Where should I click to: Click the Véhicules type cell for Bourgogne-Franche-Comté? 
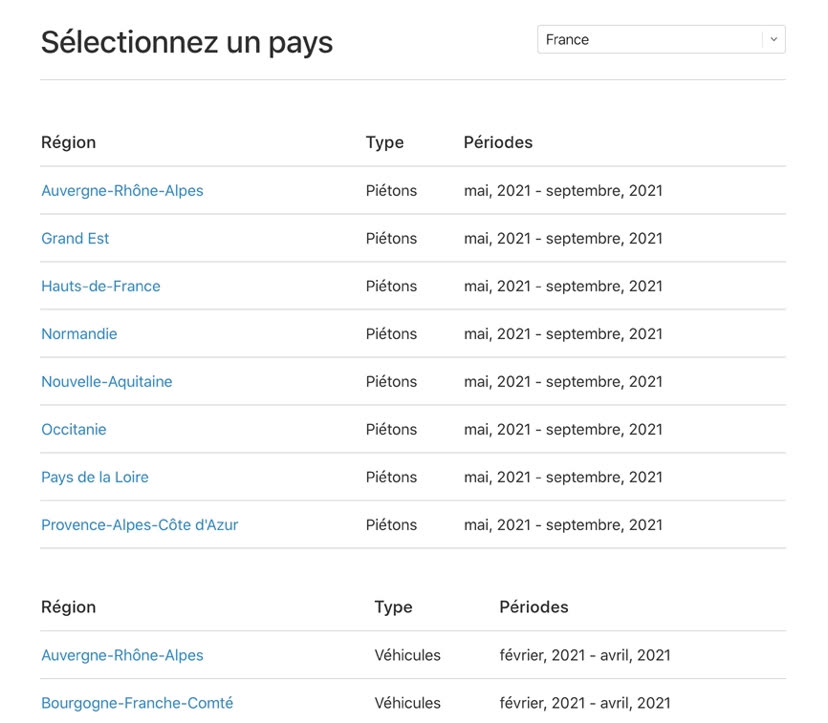click(408, 703)
